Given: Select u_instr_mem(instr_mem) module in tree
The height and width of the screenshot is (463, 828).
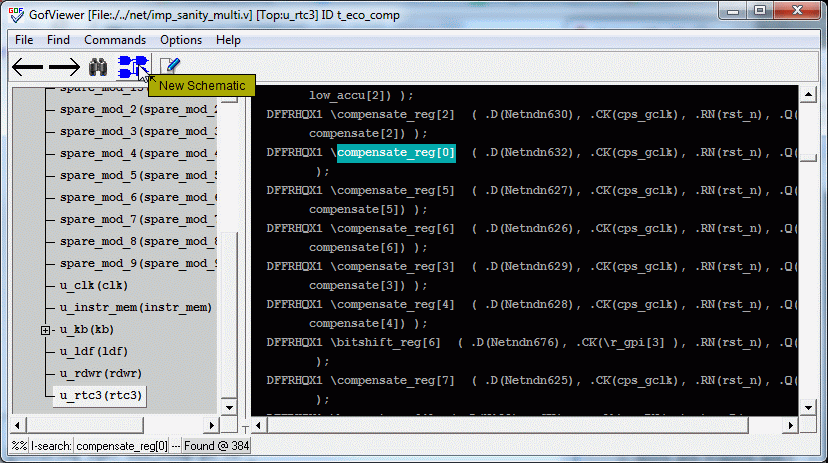Looking at the screenshot, I should (x=135, y=307).
